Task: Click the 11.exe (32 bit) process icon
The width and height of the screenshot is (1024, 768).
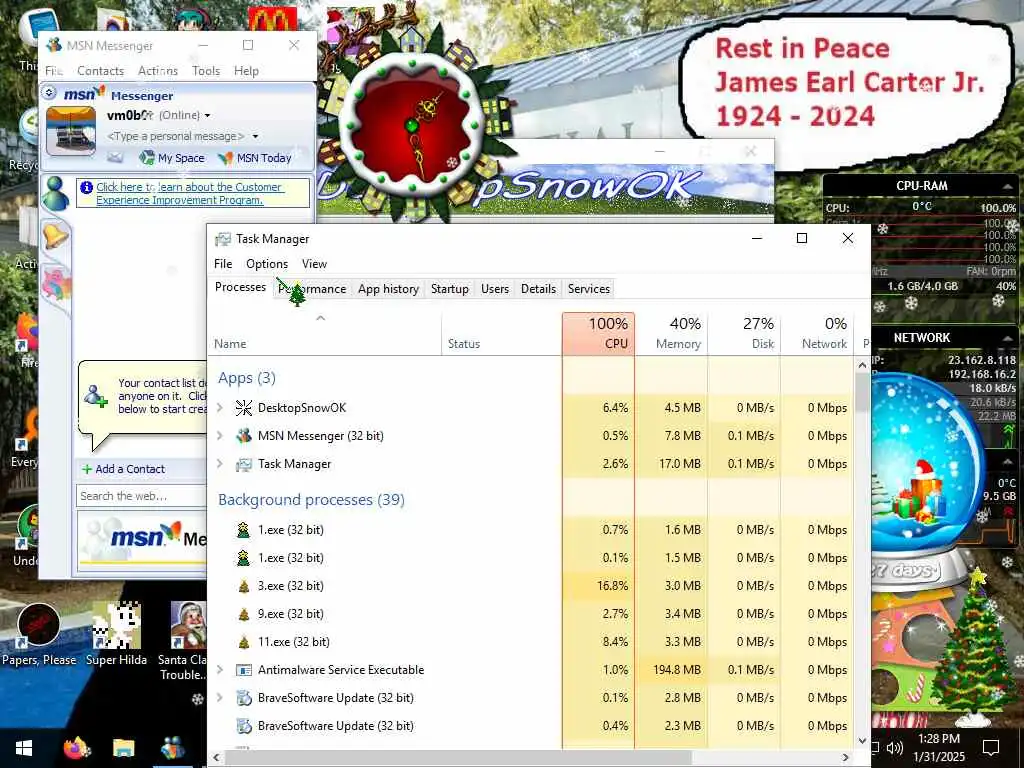Action: [x=244, y=642]
